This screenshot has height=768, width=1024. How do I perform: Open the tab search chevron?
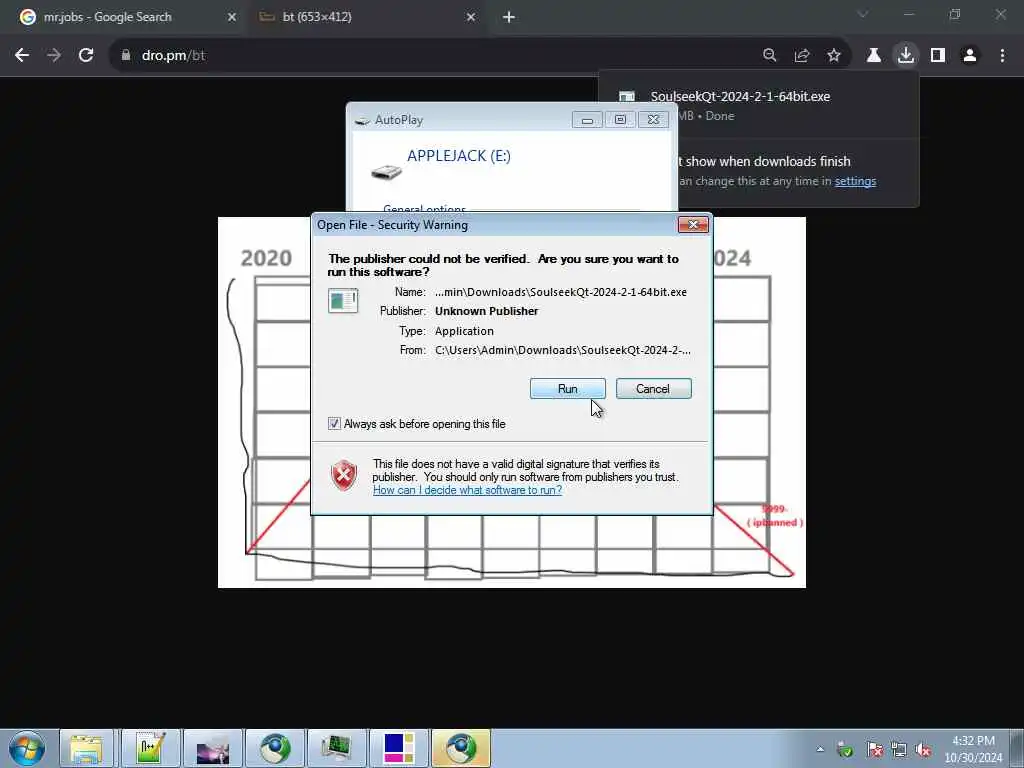coord(863,14)
